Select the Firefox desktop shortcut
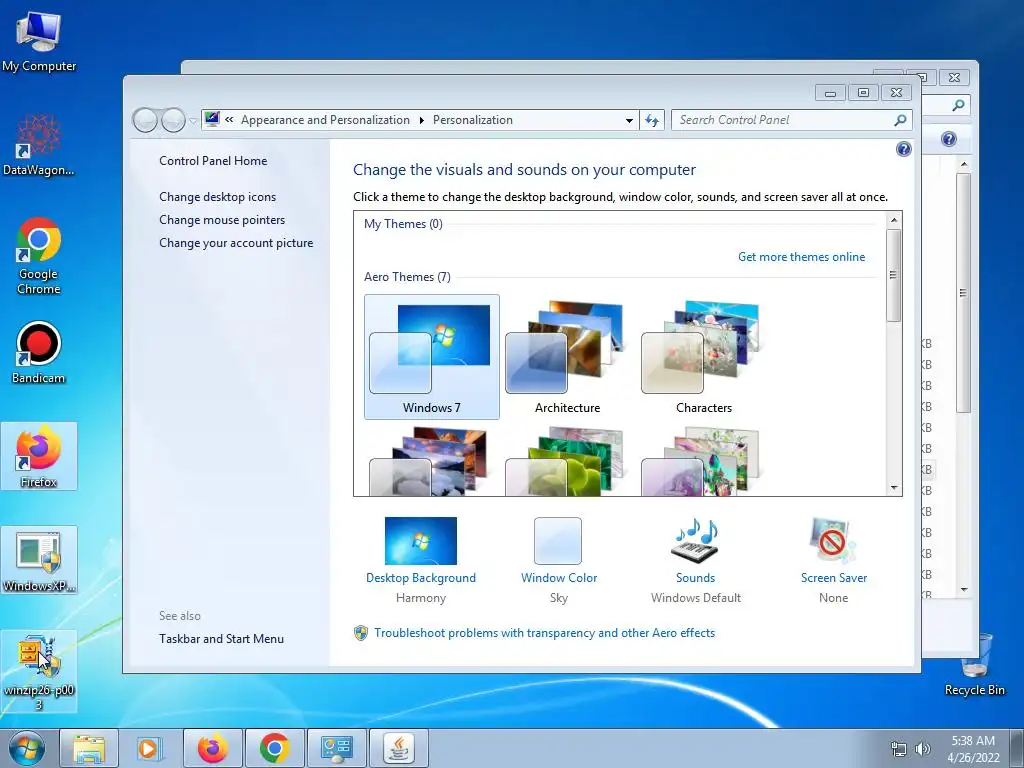This screenshot has width=1024, height=768. coord(39,456)
